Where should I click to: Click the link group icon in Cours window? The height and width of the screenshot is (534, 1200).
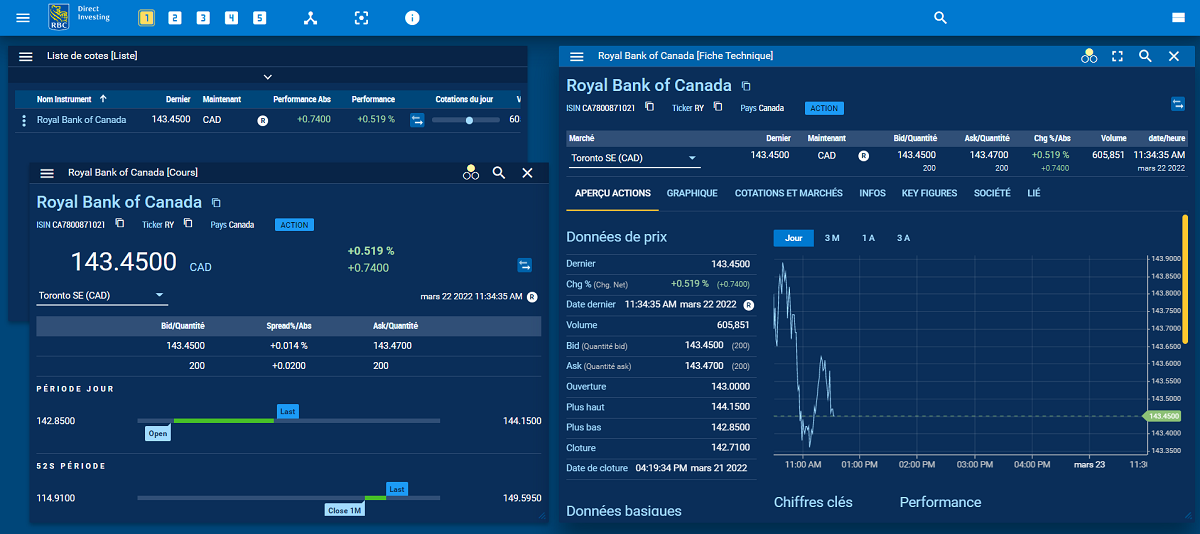[471, 173]
